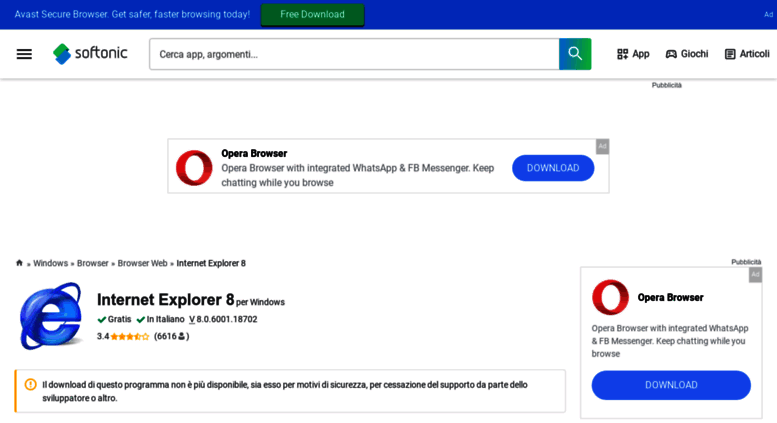Open the hamburger menu icon
This screenshot has width=777, height=423.
click(x=24, y=54)
